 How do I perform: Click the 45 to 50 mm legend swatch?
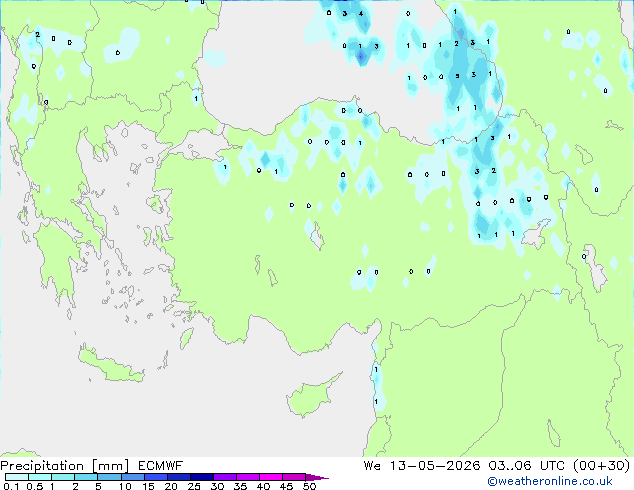[x=294, y=477]
